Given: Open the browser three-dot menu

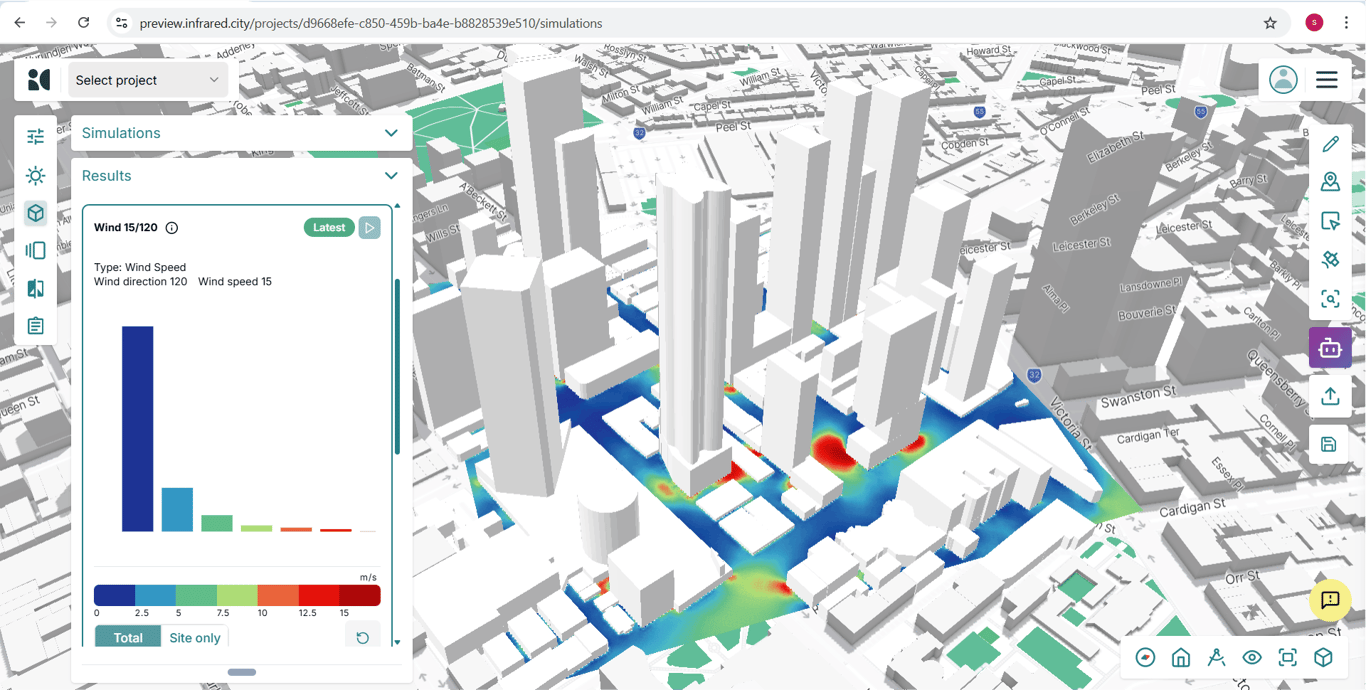Looking at the screenshot, I should coord(1346,23).
